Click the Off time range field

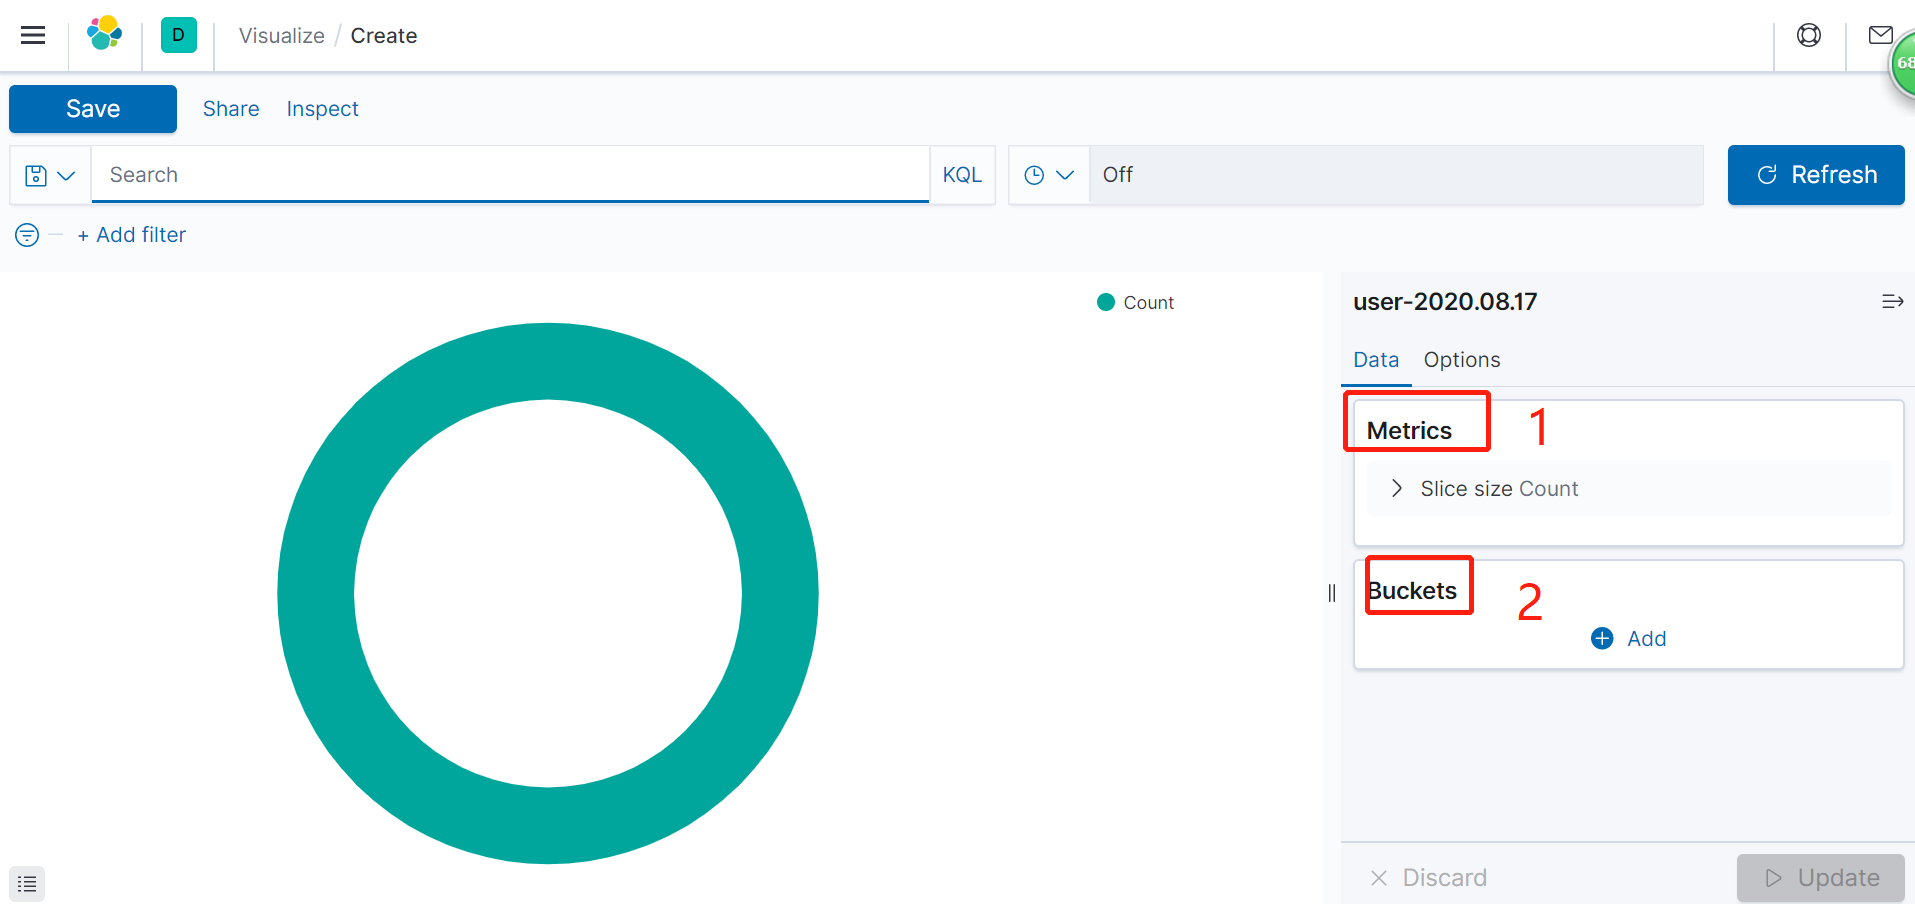click(x=1396, y=175)
